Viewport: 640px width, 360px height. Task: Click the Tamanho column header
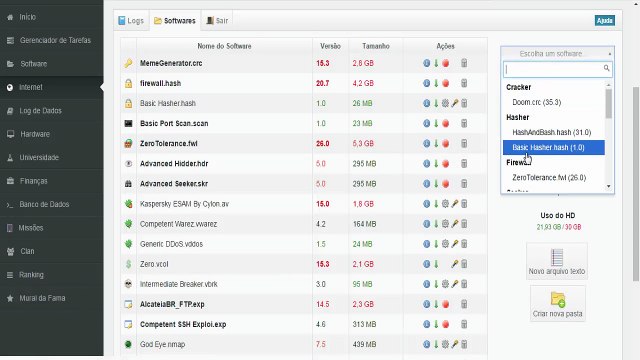pos(376,46)
